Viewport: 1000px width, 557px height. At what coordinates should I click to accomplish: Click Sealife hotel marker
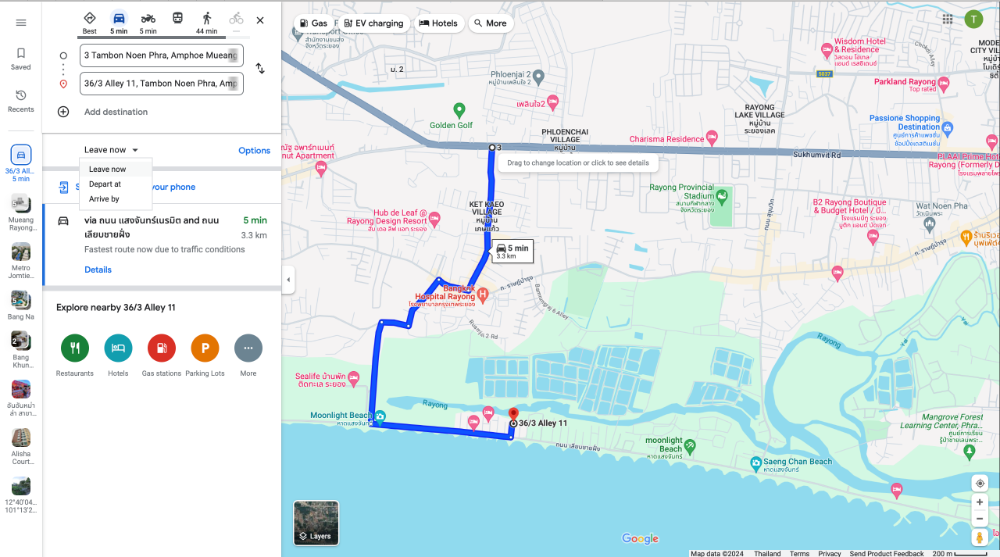[353, 378]
